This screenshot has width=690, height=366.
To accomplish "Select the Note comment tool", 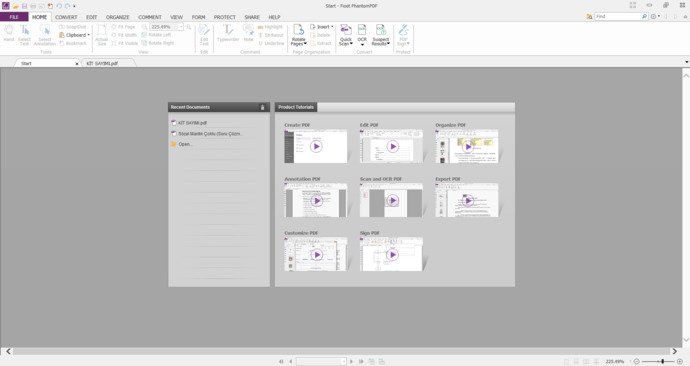I will (248, 33).
